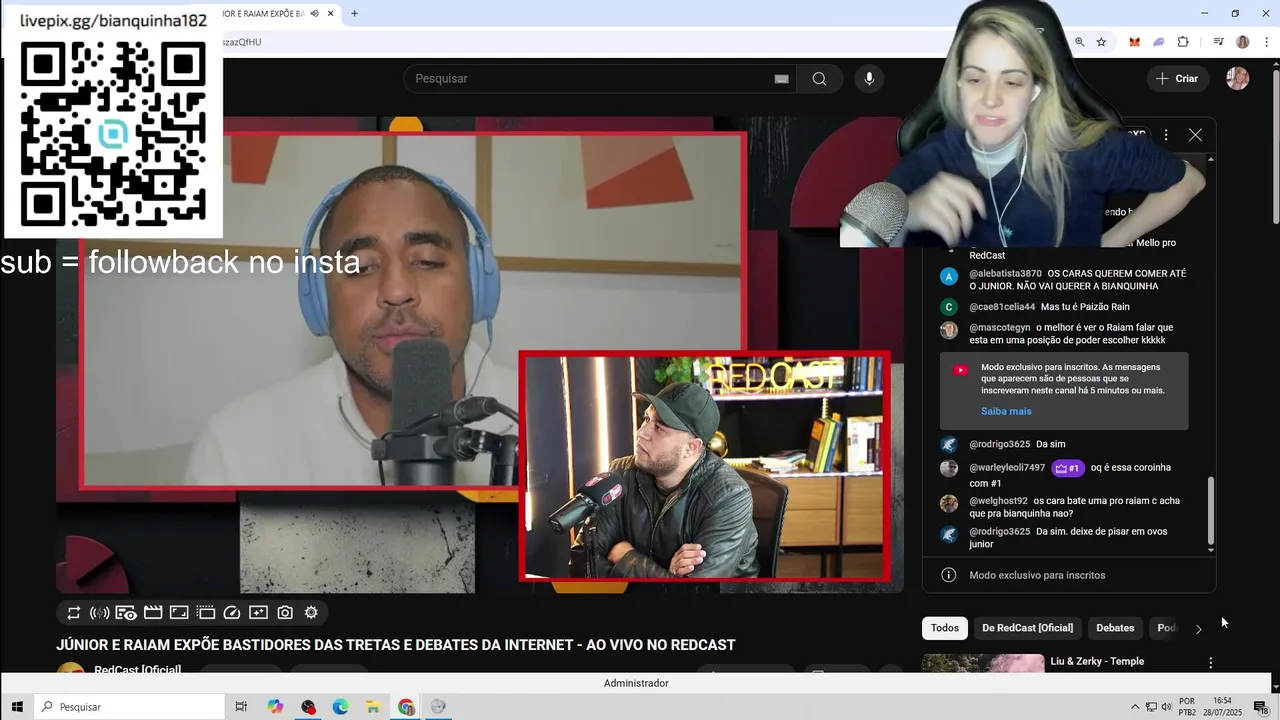The width and height of the screenshot is (1280, 720).
Task: Click the Criar button
Action: click(x=1177, y=79)
